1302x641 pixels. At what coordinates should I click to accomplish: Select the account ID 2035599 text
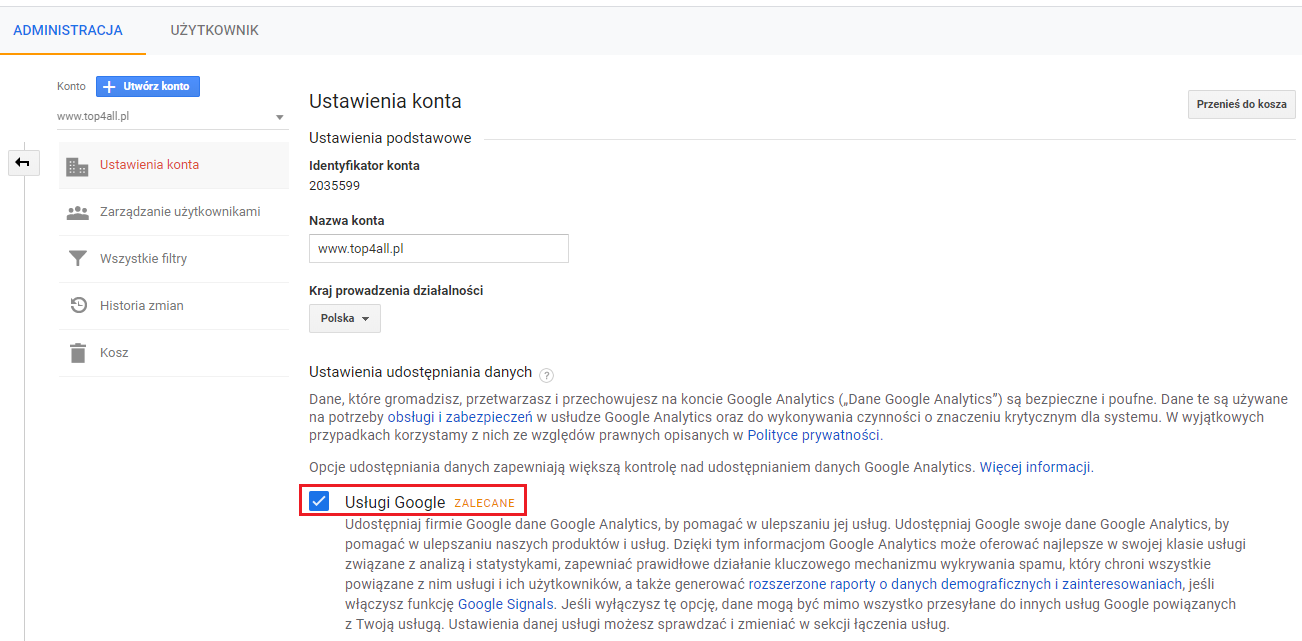334,185
